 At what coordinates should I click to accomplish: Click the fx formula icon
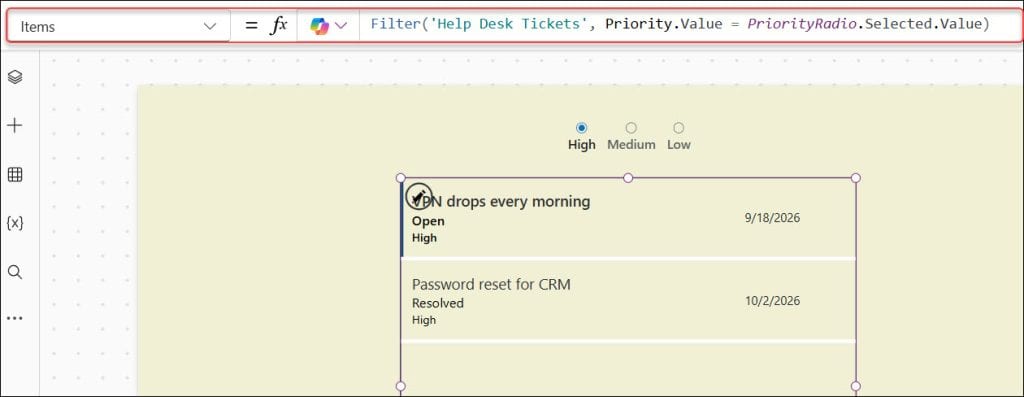coord(279,25)
